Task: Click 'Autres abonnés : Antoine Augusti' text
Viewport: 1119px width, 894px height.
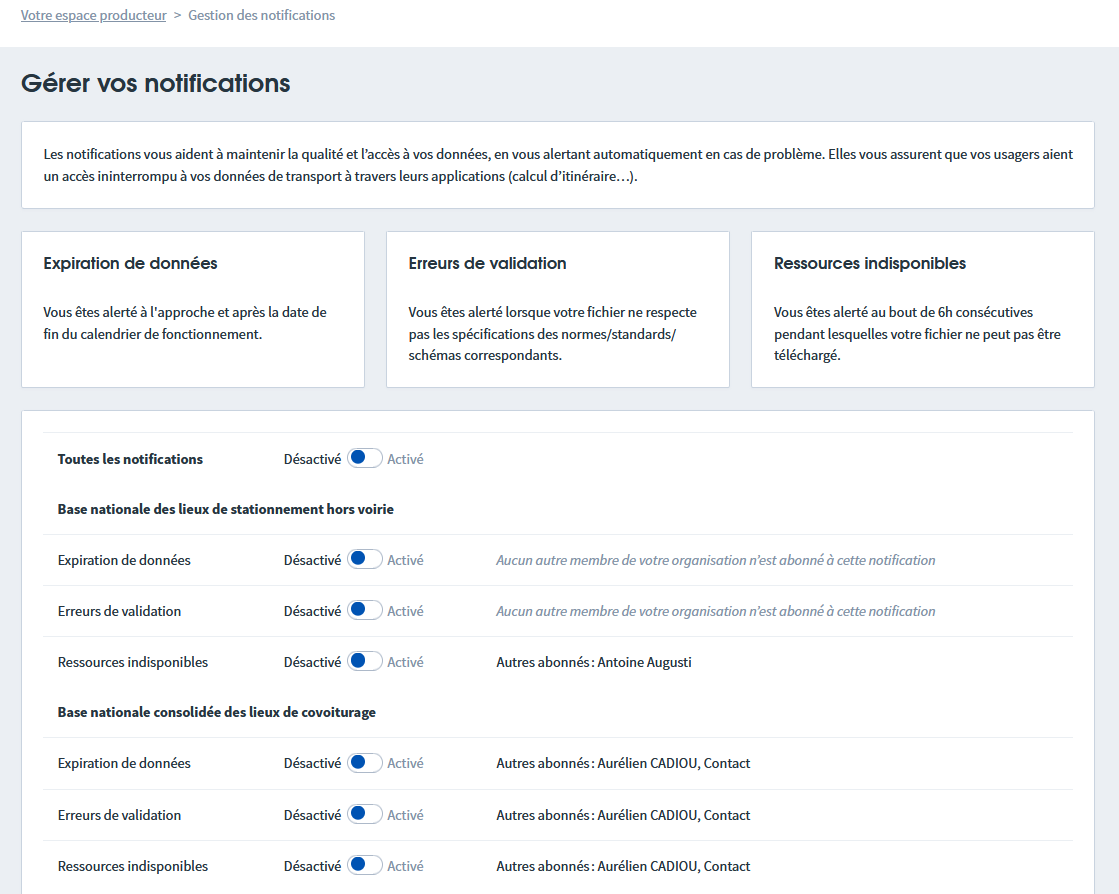Action: pos(593,662)
